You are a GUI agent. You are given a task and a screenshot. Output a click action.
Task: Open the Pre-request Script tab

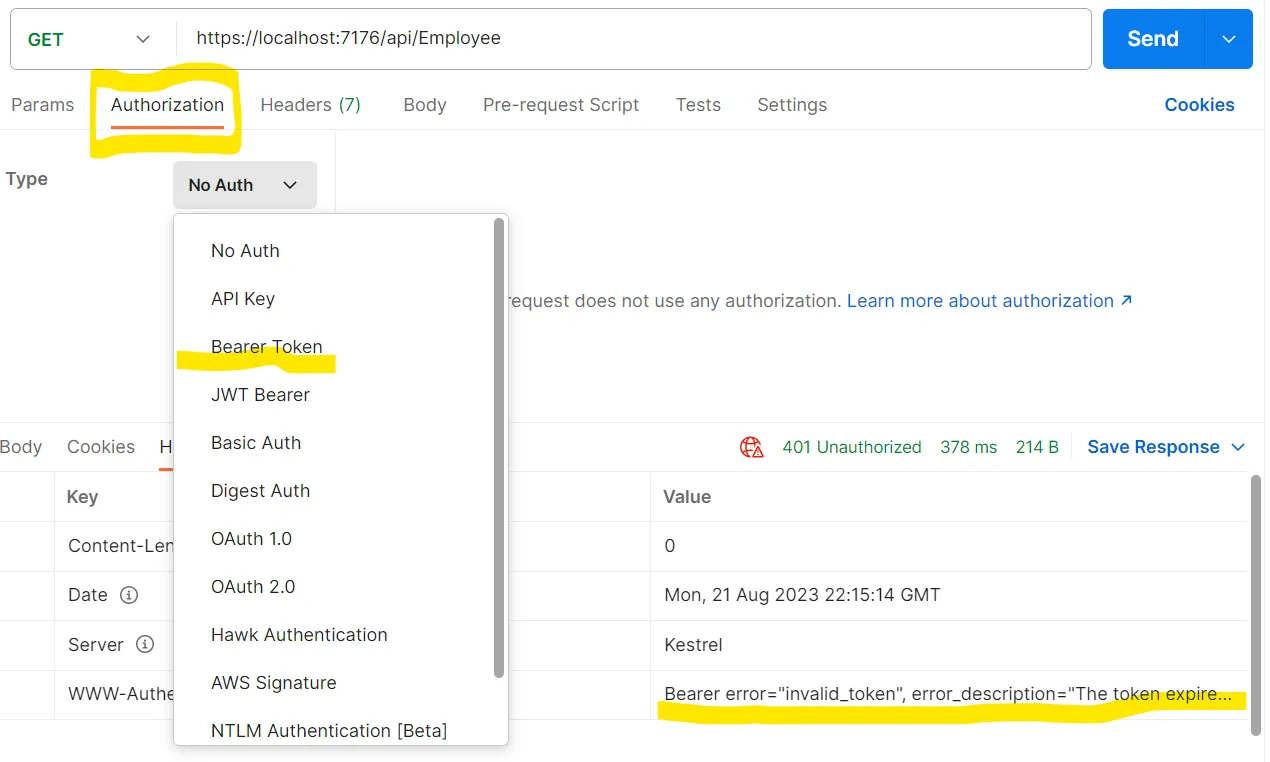pos(560,105)
